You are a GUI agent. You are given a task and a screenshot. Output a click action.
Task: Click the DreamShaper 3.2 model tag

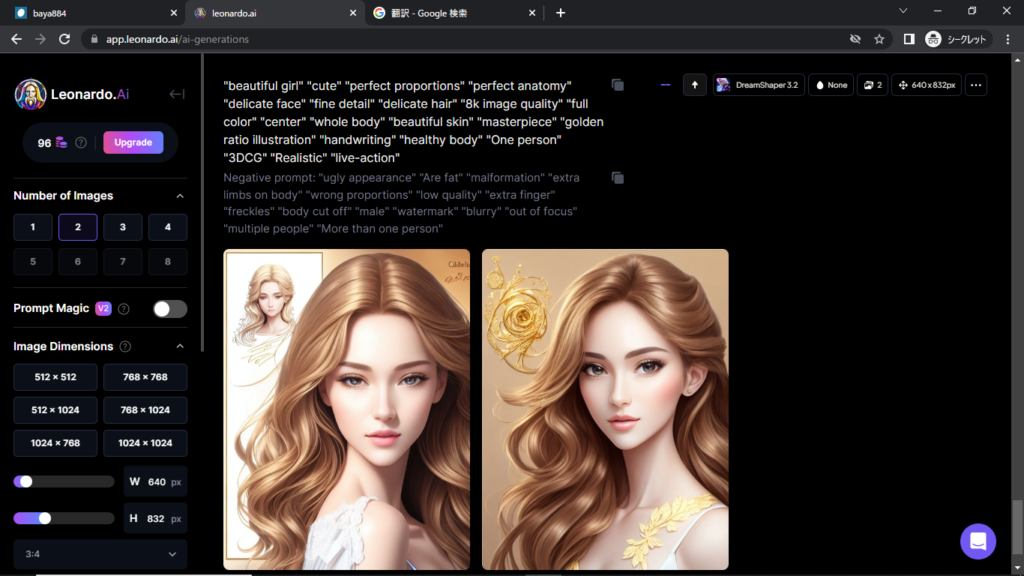pos(758,85)
